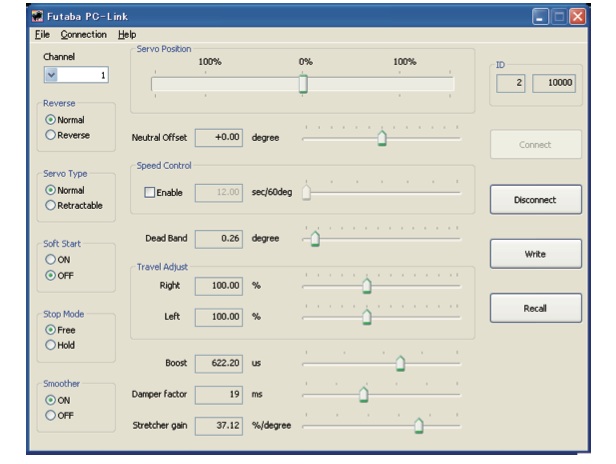Screen dimensions: 616x464
Task: Turn Smoother OFF
Action: pyautogui.click(x=50, y=415)
